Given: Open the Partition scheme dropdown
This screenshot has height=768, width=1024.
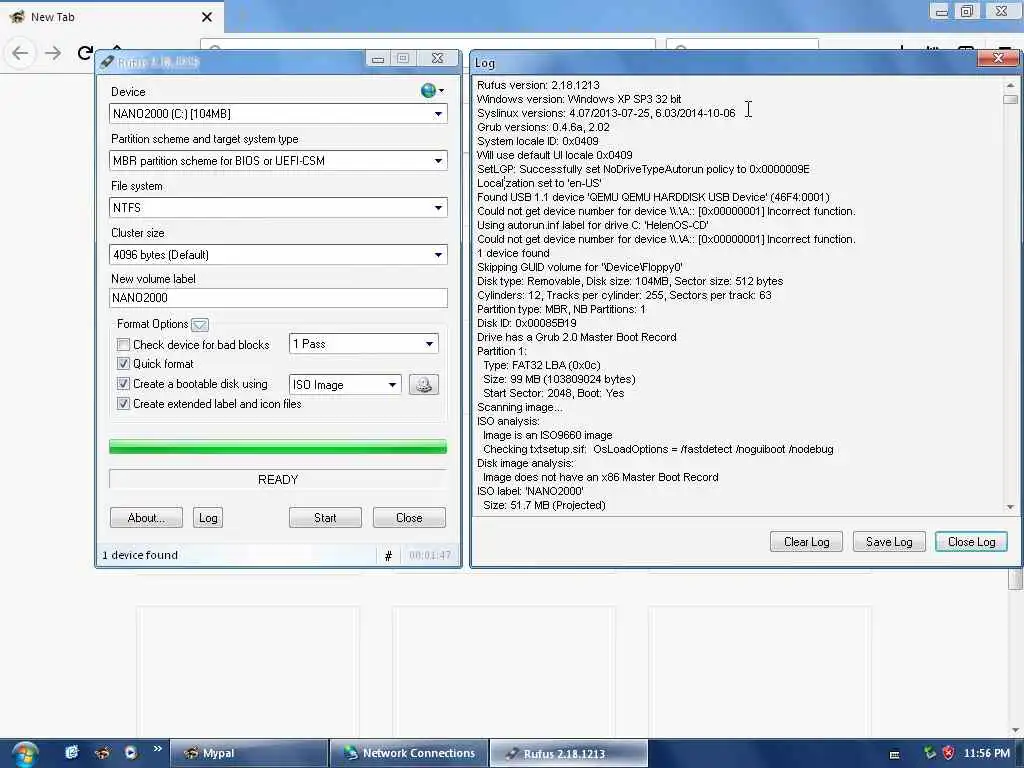Looking at the screenshot, I should coord(278,161).
